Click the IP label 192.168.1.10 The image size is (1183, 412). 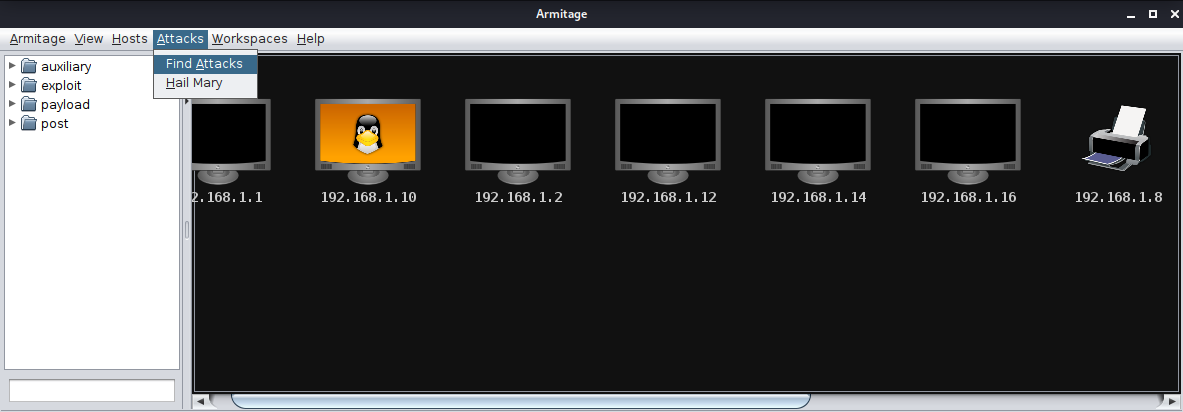(369, 198)
